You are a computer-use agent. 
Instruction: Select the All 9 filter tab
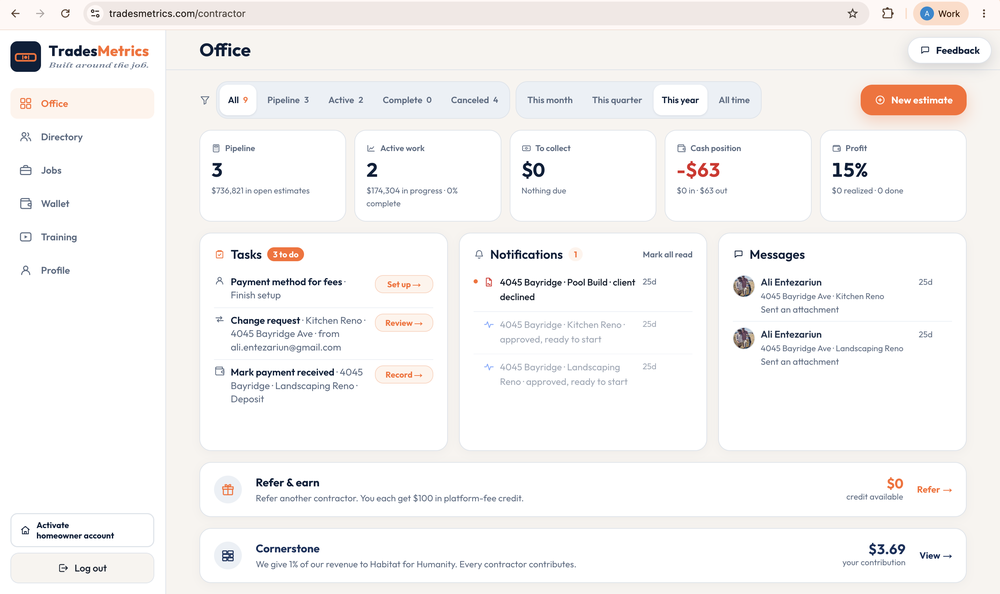(x=238, y=100)
